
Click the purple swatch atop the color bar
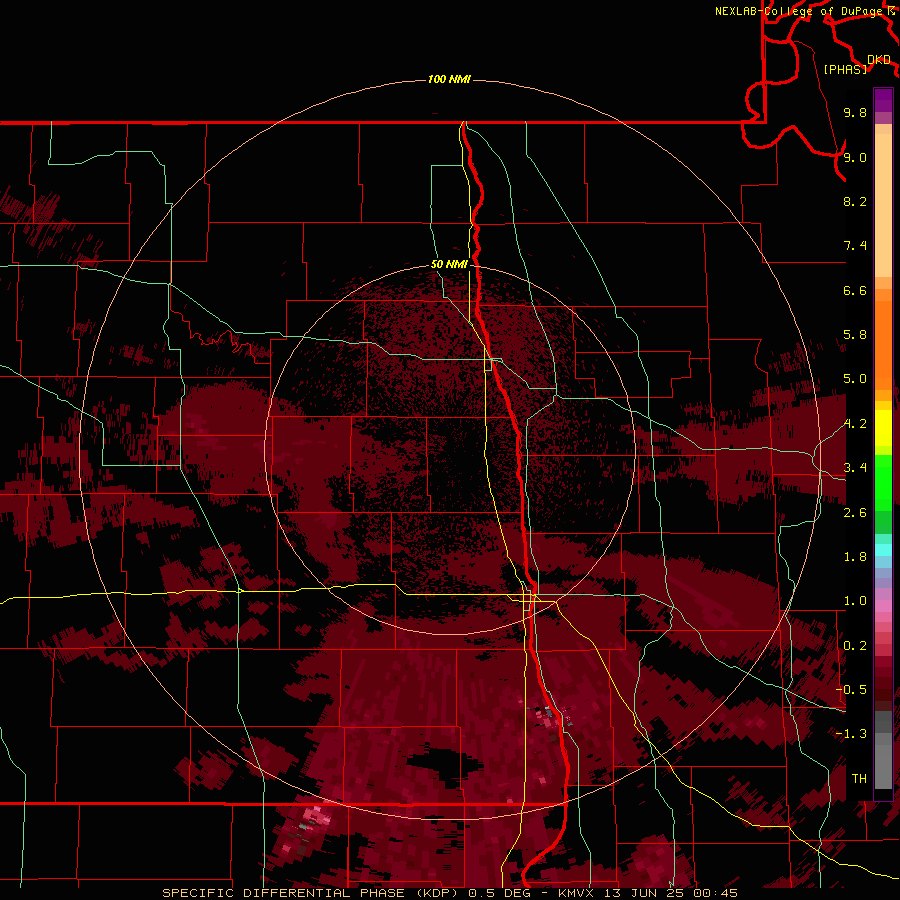click(x=883, y=100)
